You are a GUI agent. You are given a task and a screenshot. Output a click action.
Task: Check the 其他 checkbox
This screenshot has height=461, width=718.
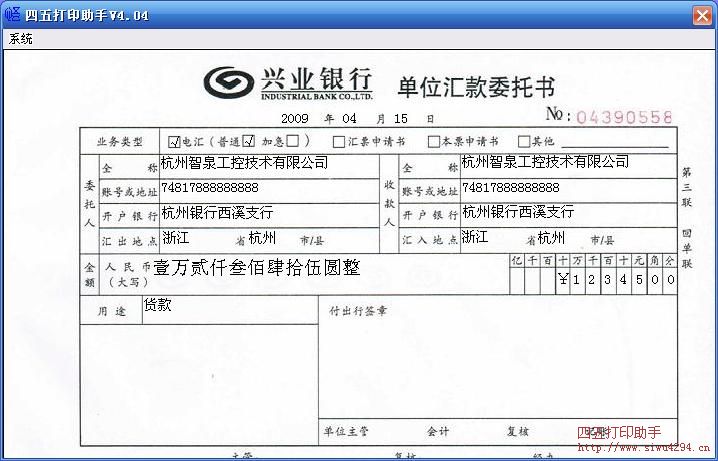[523, 141]
